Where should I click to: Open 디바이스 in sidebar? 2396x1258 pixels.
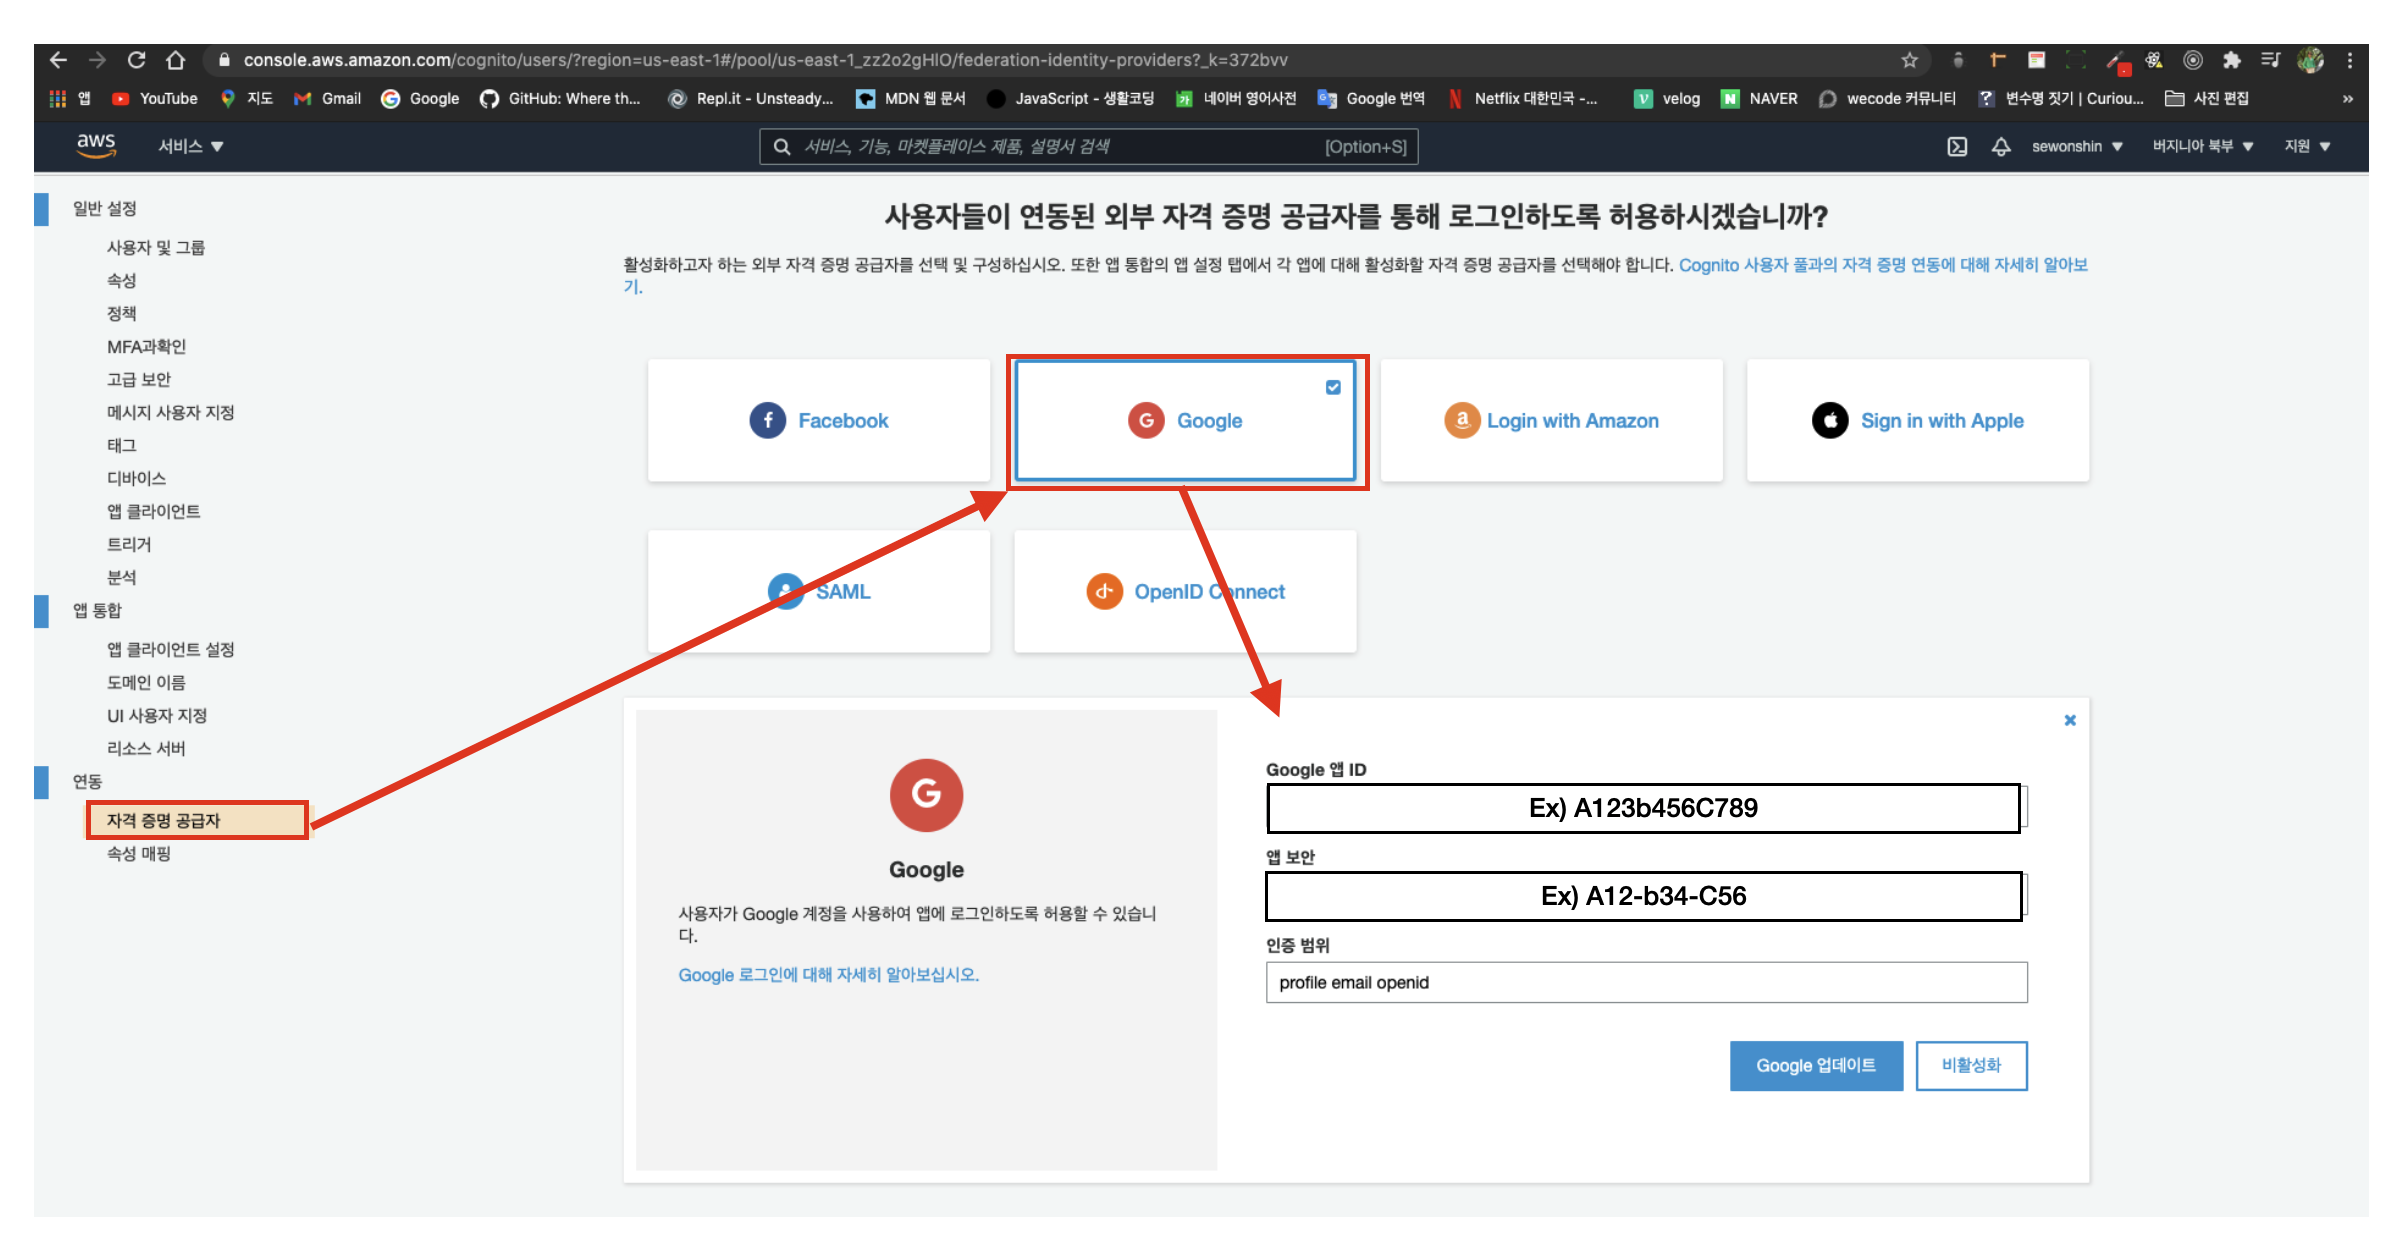click(x=137, y=478)
